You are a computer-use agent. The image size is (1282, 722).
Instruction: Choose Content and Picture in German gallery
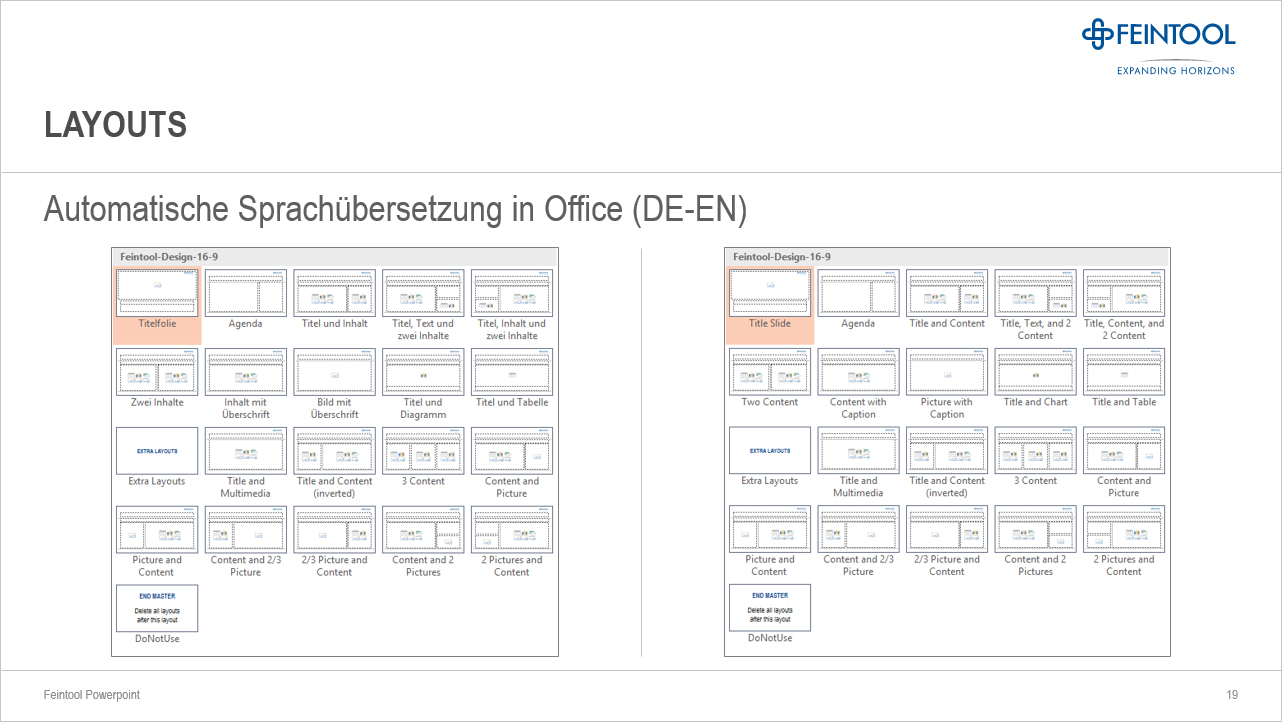point(511,451)
